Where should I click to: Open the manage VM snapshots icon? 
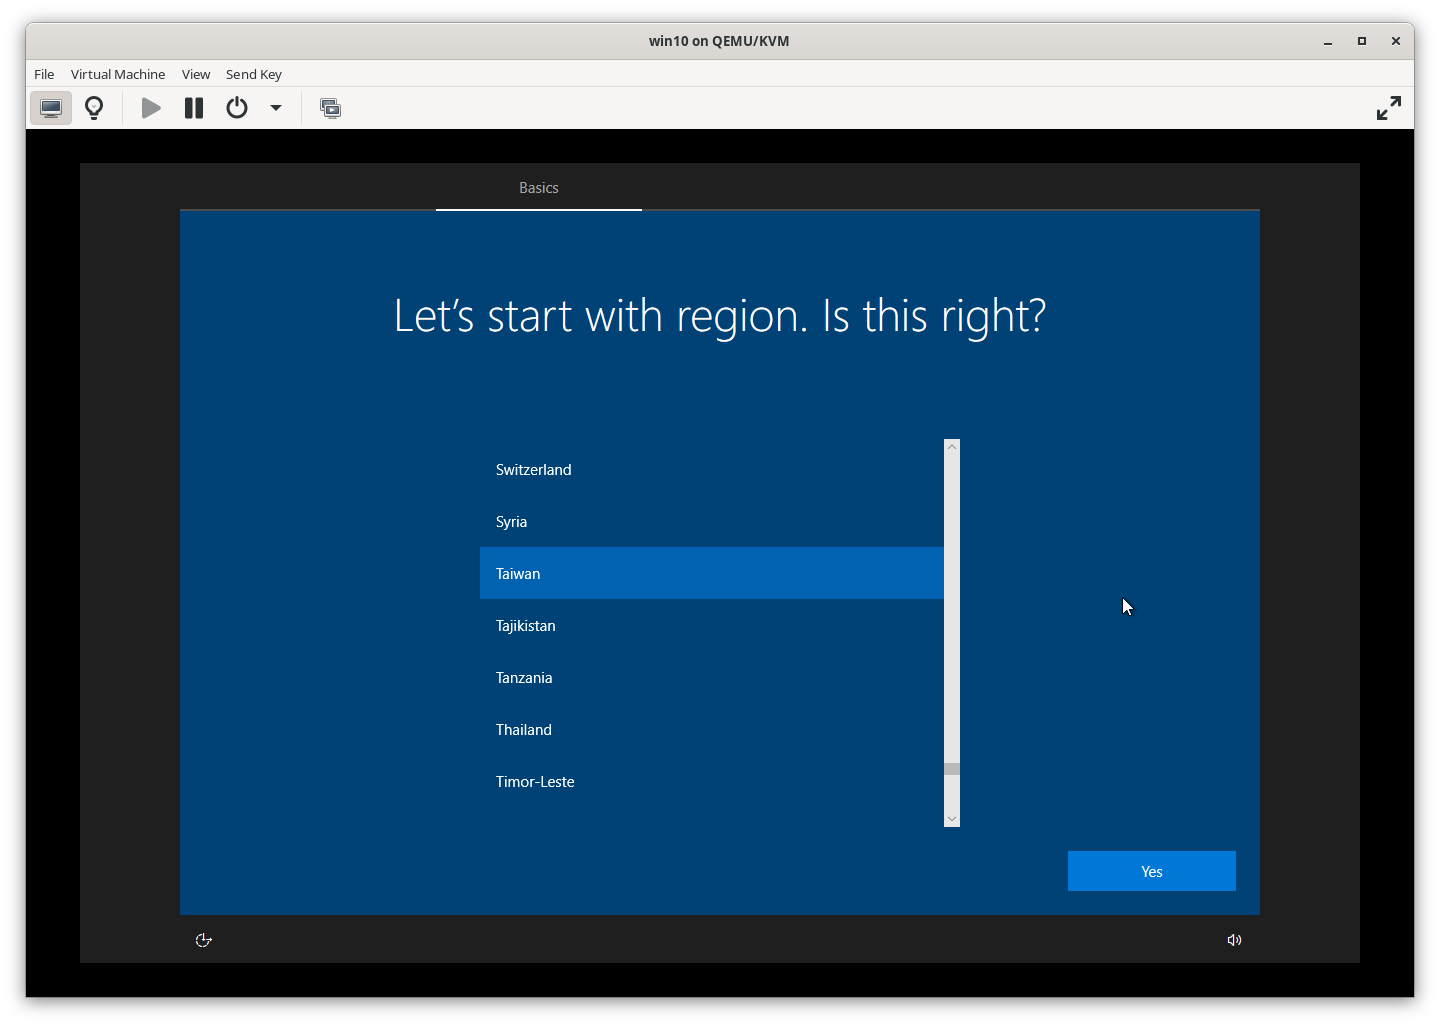point(331,108)
